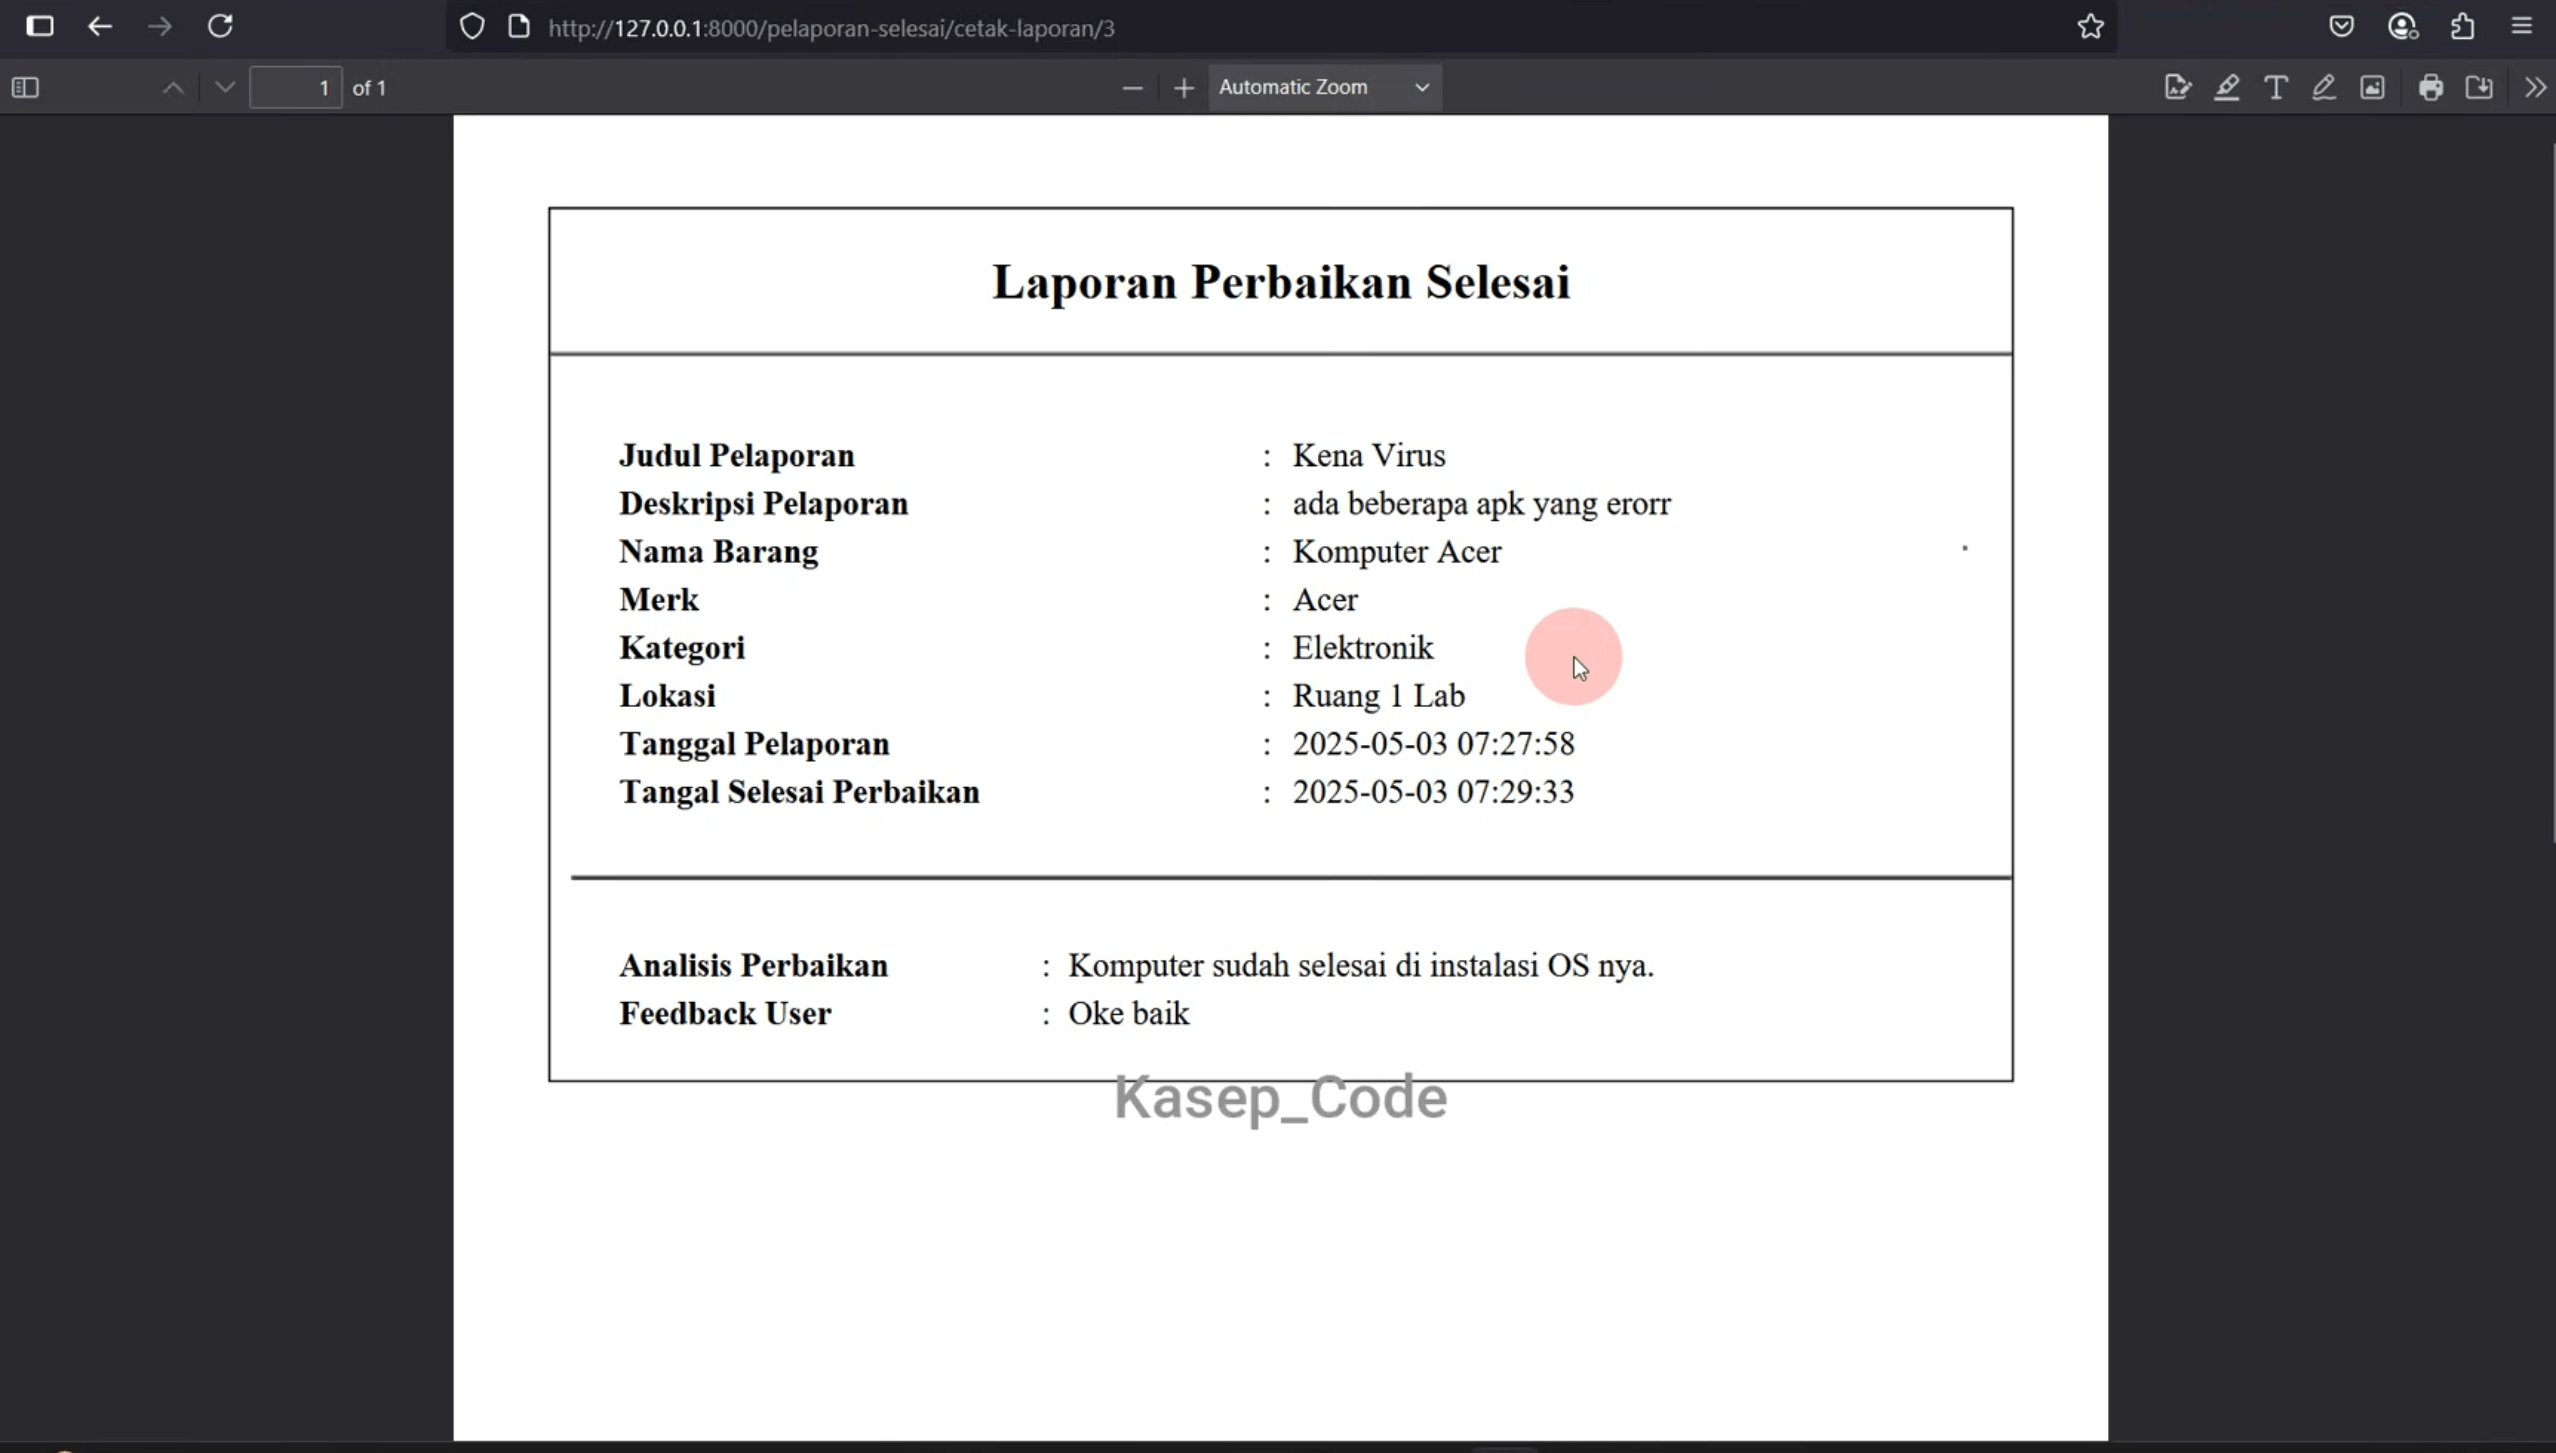Click the Judul Pelaporan label
This screenshot has width=2556, height=1453.
pos(737,456)
